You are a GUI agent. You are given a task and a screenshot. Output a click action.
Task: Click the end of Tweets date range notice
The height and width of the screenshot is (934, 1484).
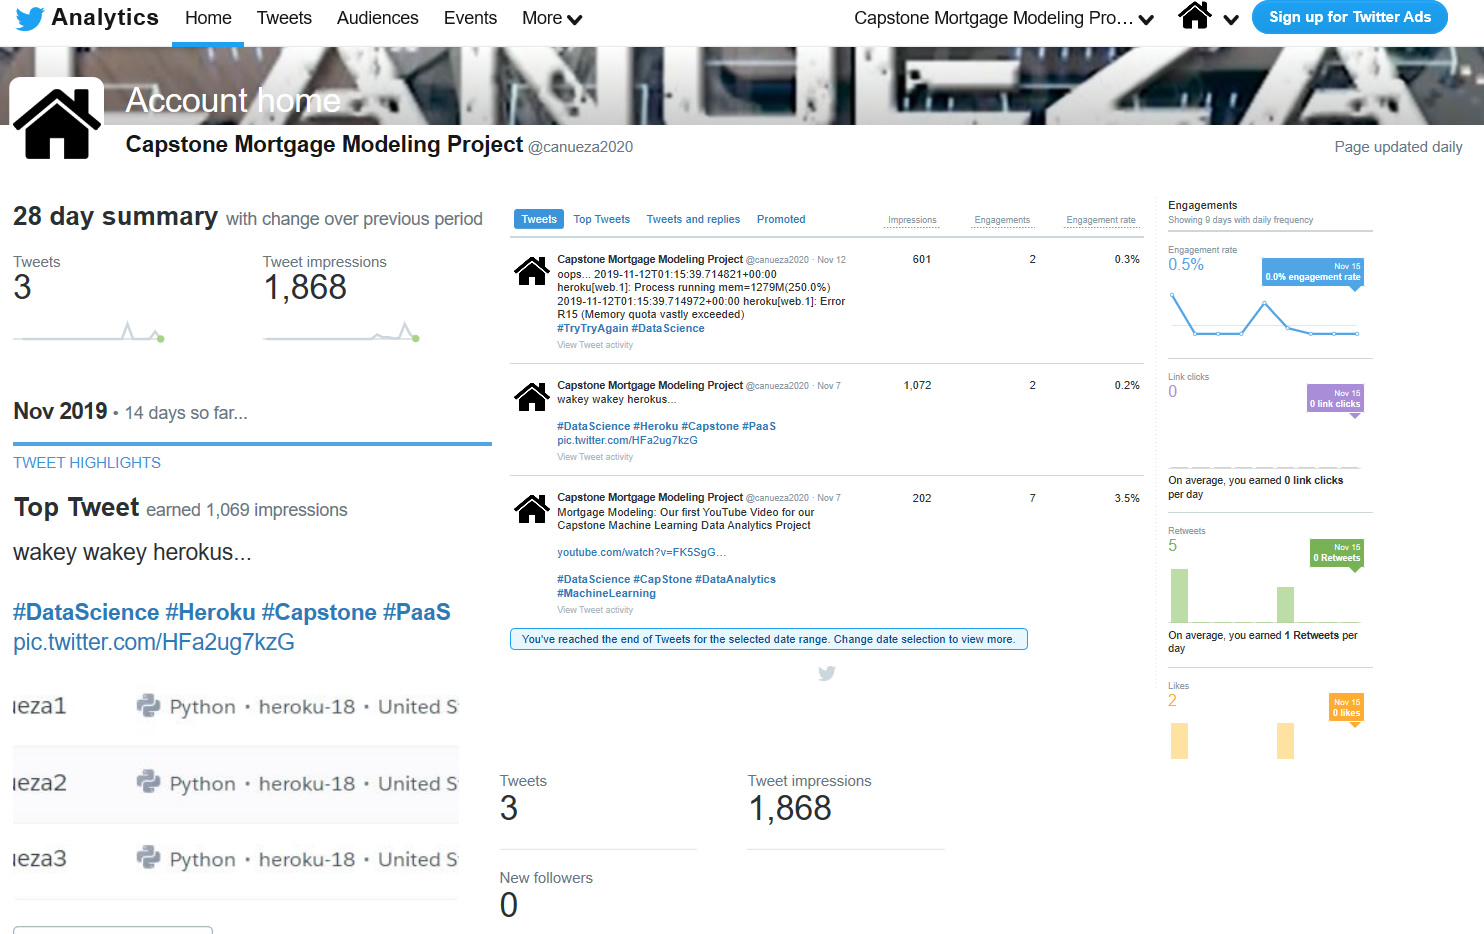pyautogui.click(x=768, y=639)
